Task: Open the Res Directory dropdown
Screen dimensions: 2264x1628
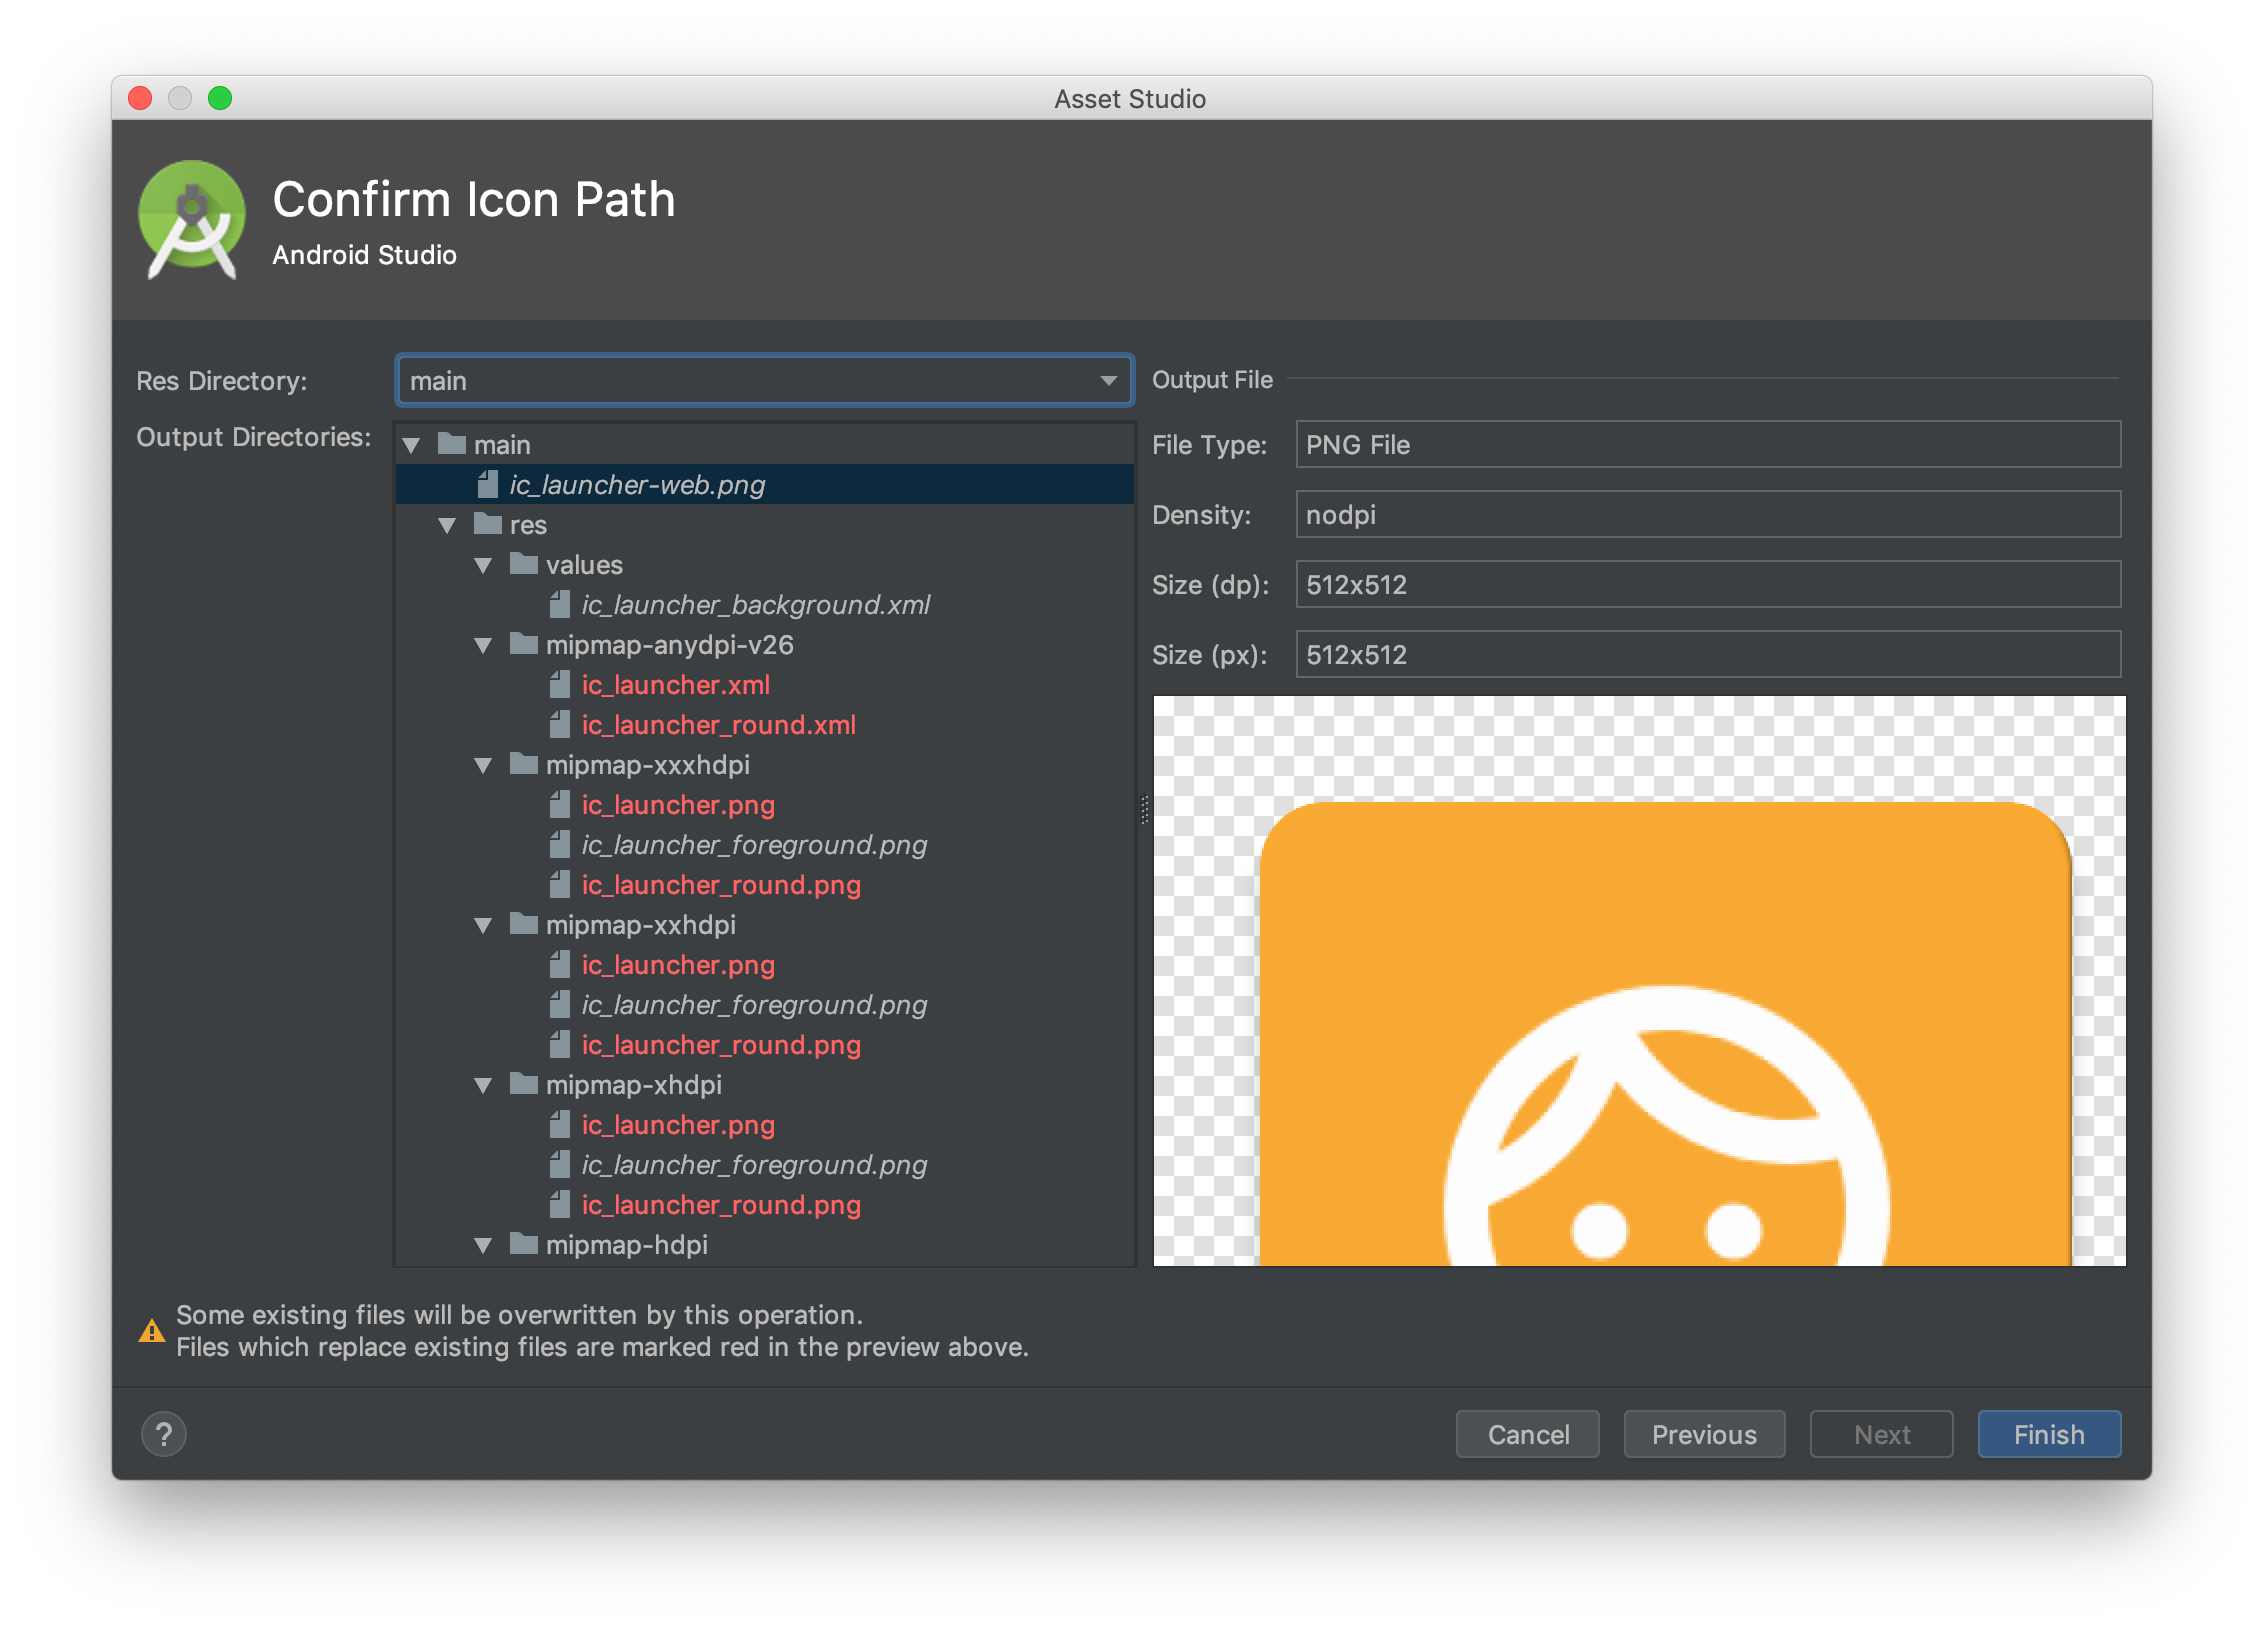Action: click(x=1108, y=381)
